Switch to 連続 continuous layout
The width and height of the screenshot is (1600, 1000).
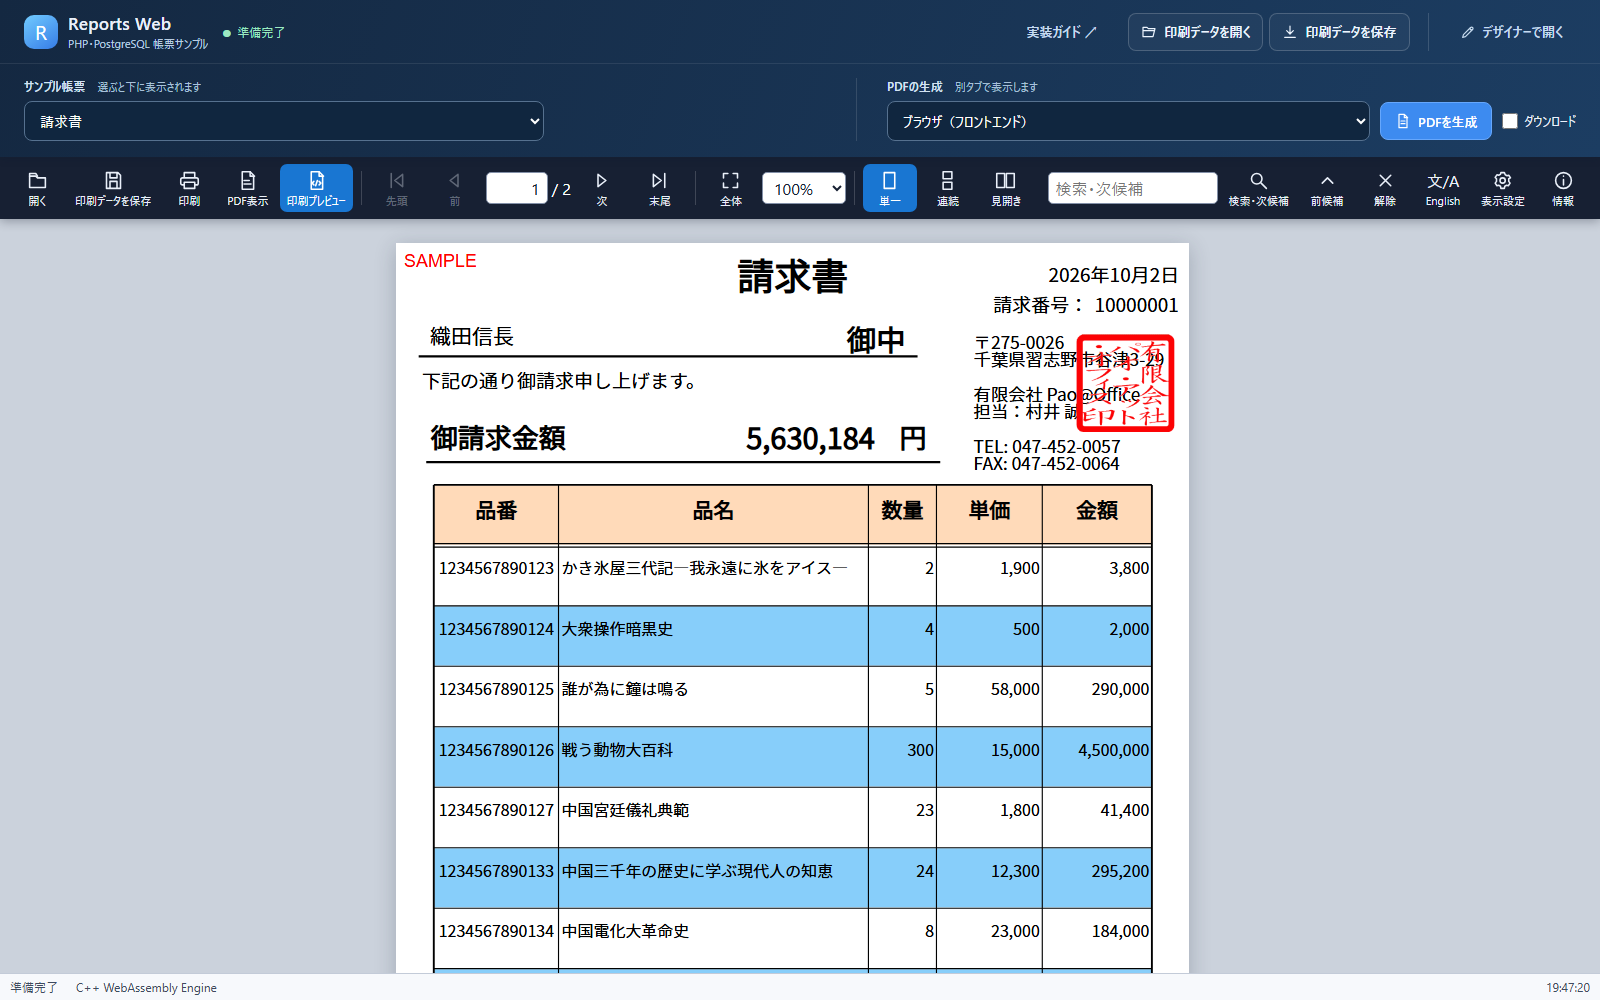click(x=947, y=188)
